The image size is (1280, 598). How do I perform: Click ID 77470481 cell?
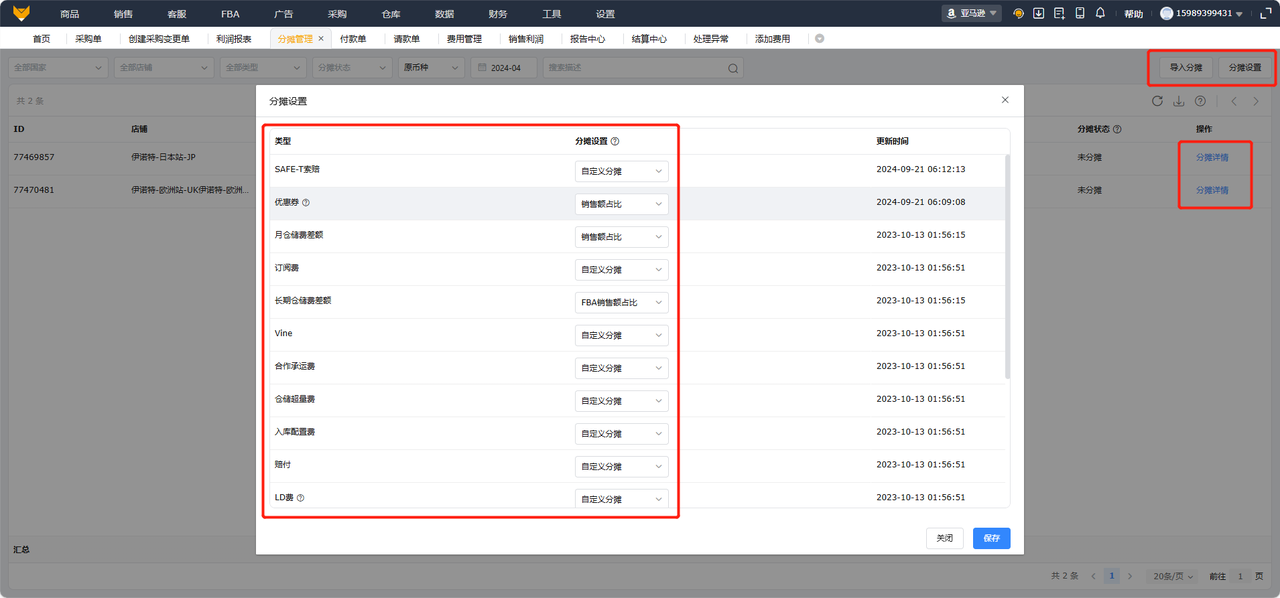tap(34, 190)
